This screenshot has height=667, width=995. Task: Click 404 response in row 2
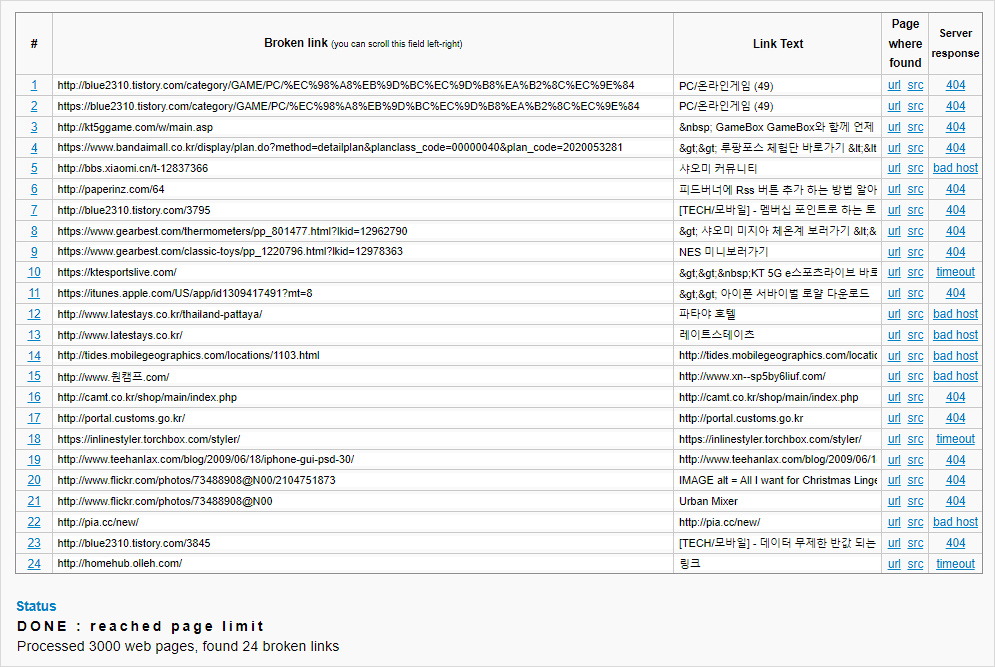[955, 106]
